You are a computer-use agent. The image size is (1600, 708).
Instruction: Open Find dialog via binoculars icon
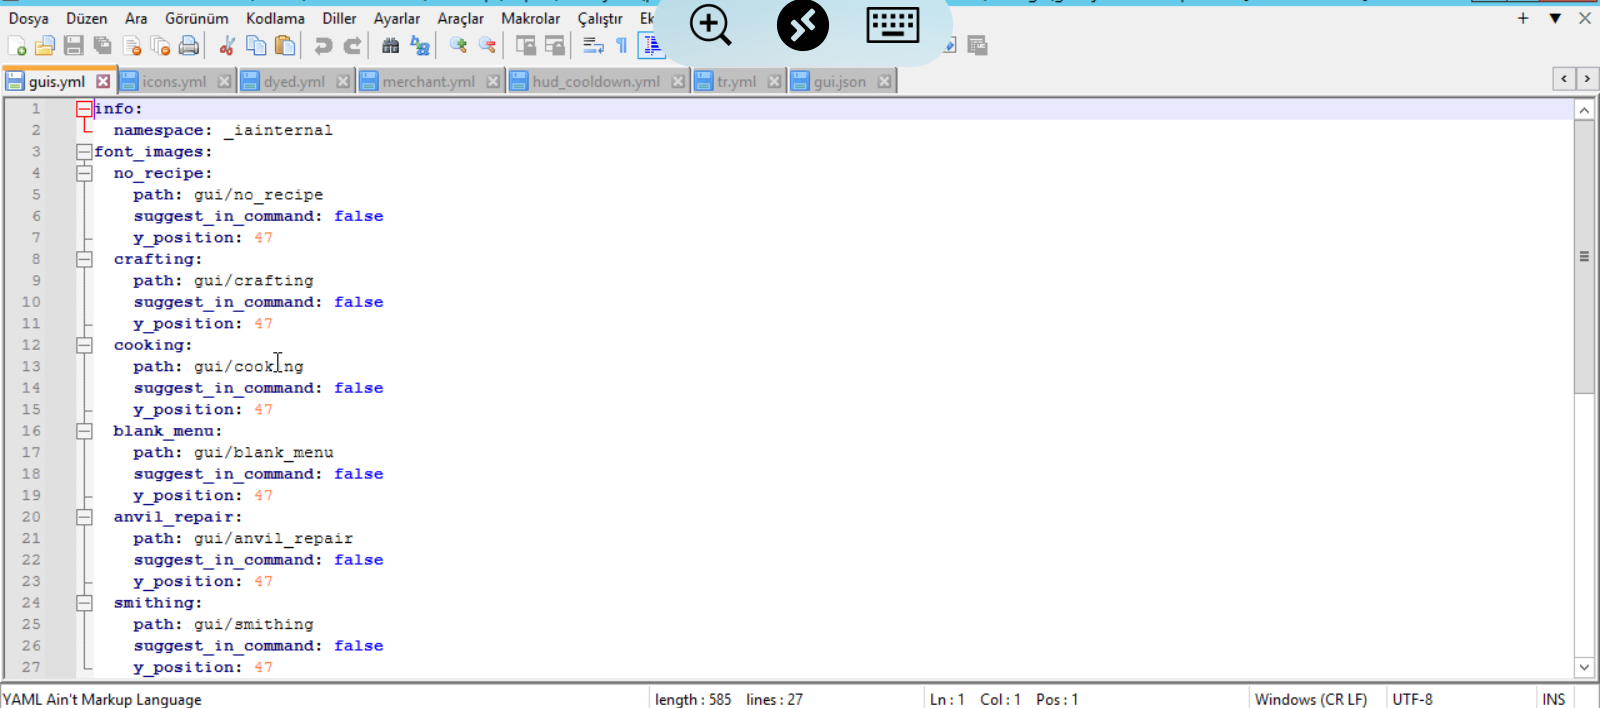click(x=390, y=45)
